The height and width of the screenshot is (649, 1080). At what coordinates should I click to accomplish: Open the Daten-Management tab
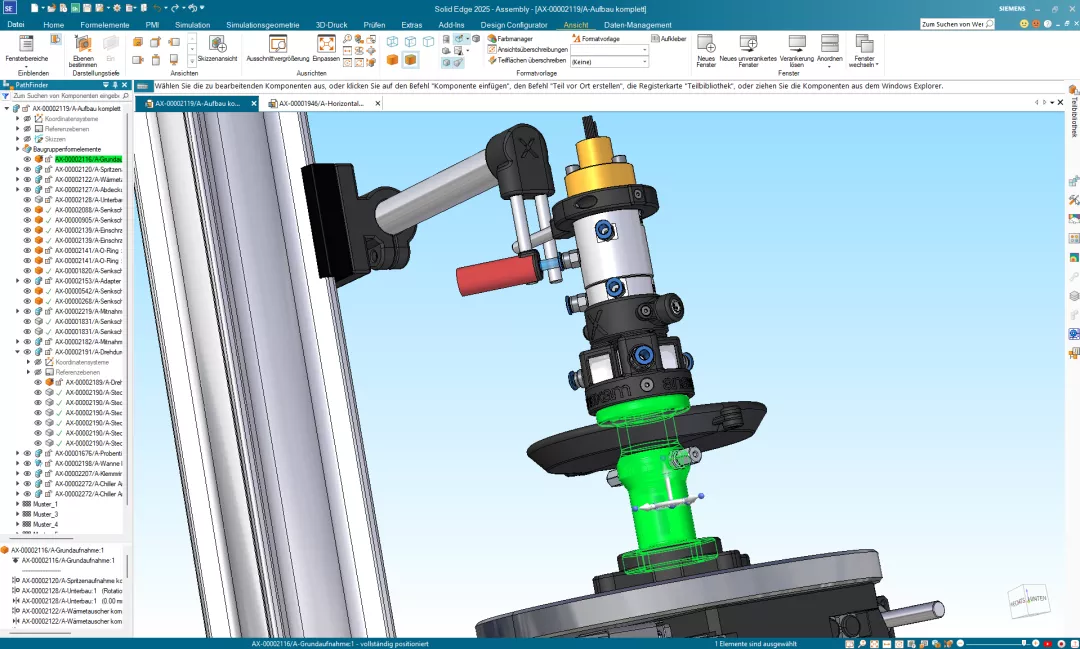point(638,25)
